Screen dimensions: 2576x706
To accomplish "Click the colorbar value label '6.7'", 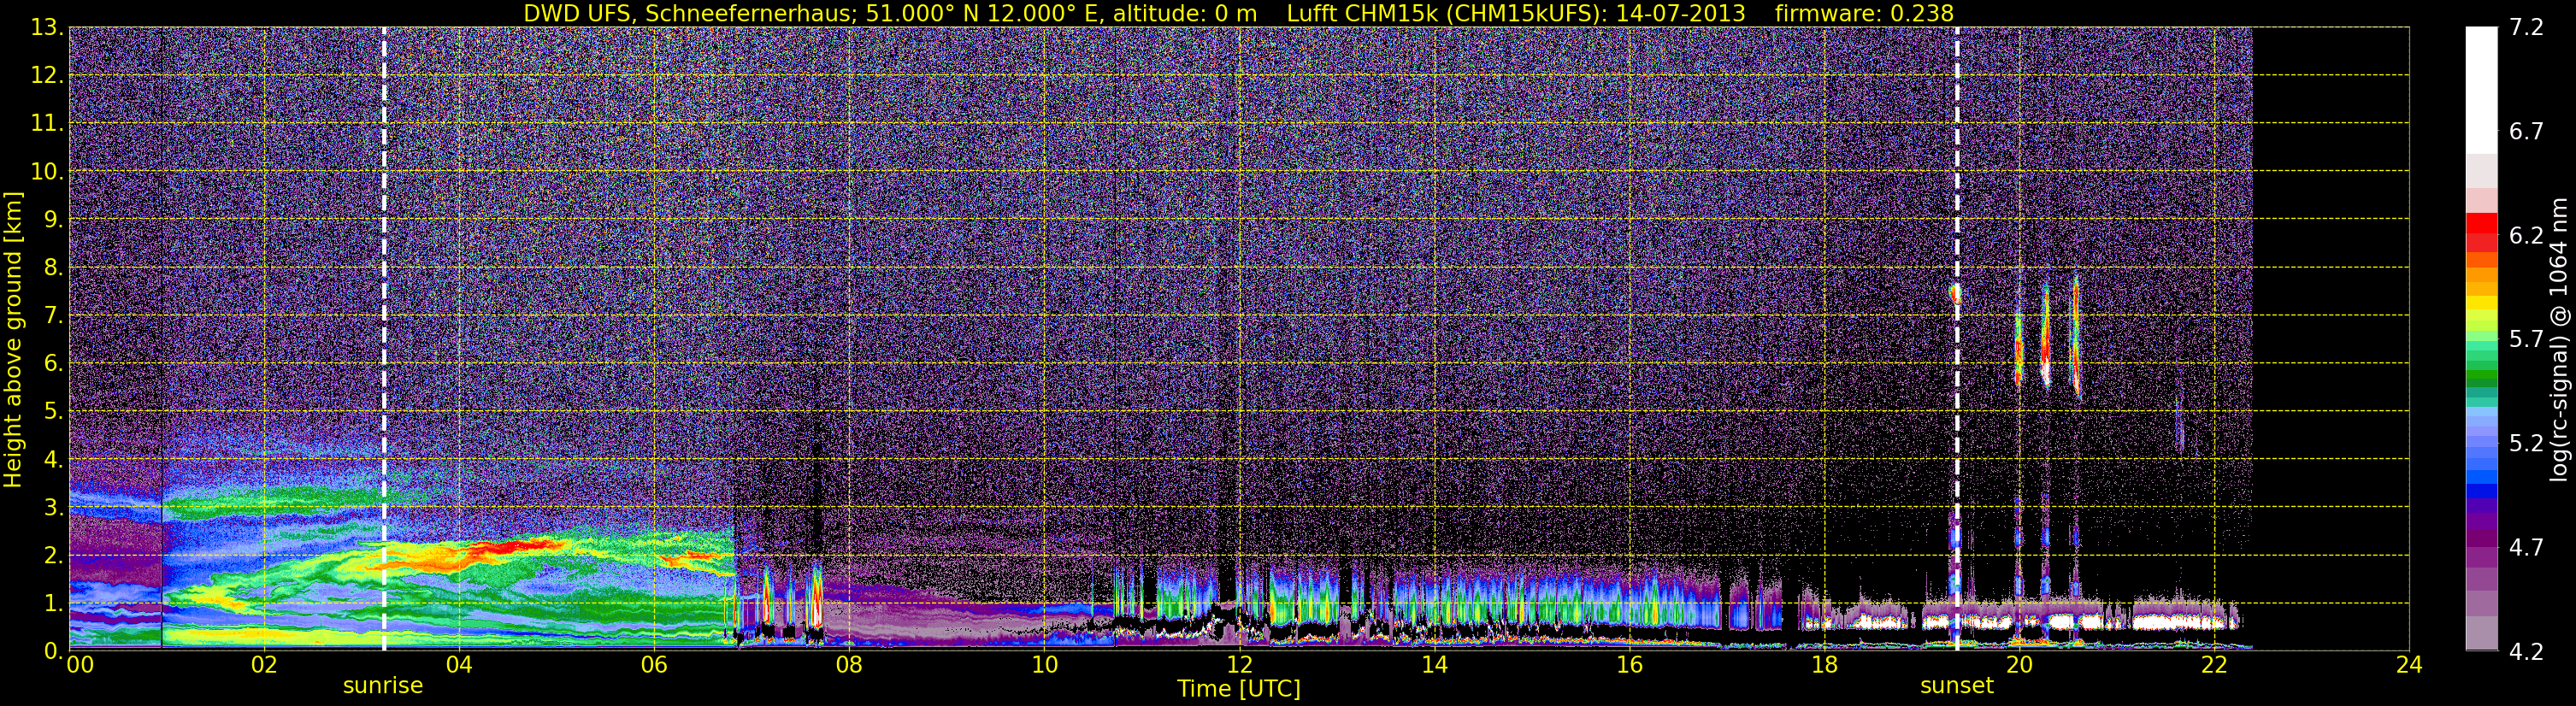I will [x=2526, y=132].
